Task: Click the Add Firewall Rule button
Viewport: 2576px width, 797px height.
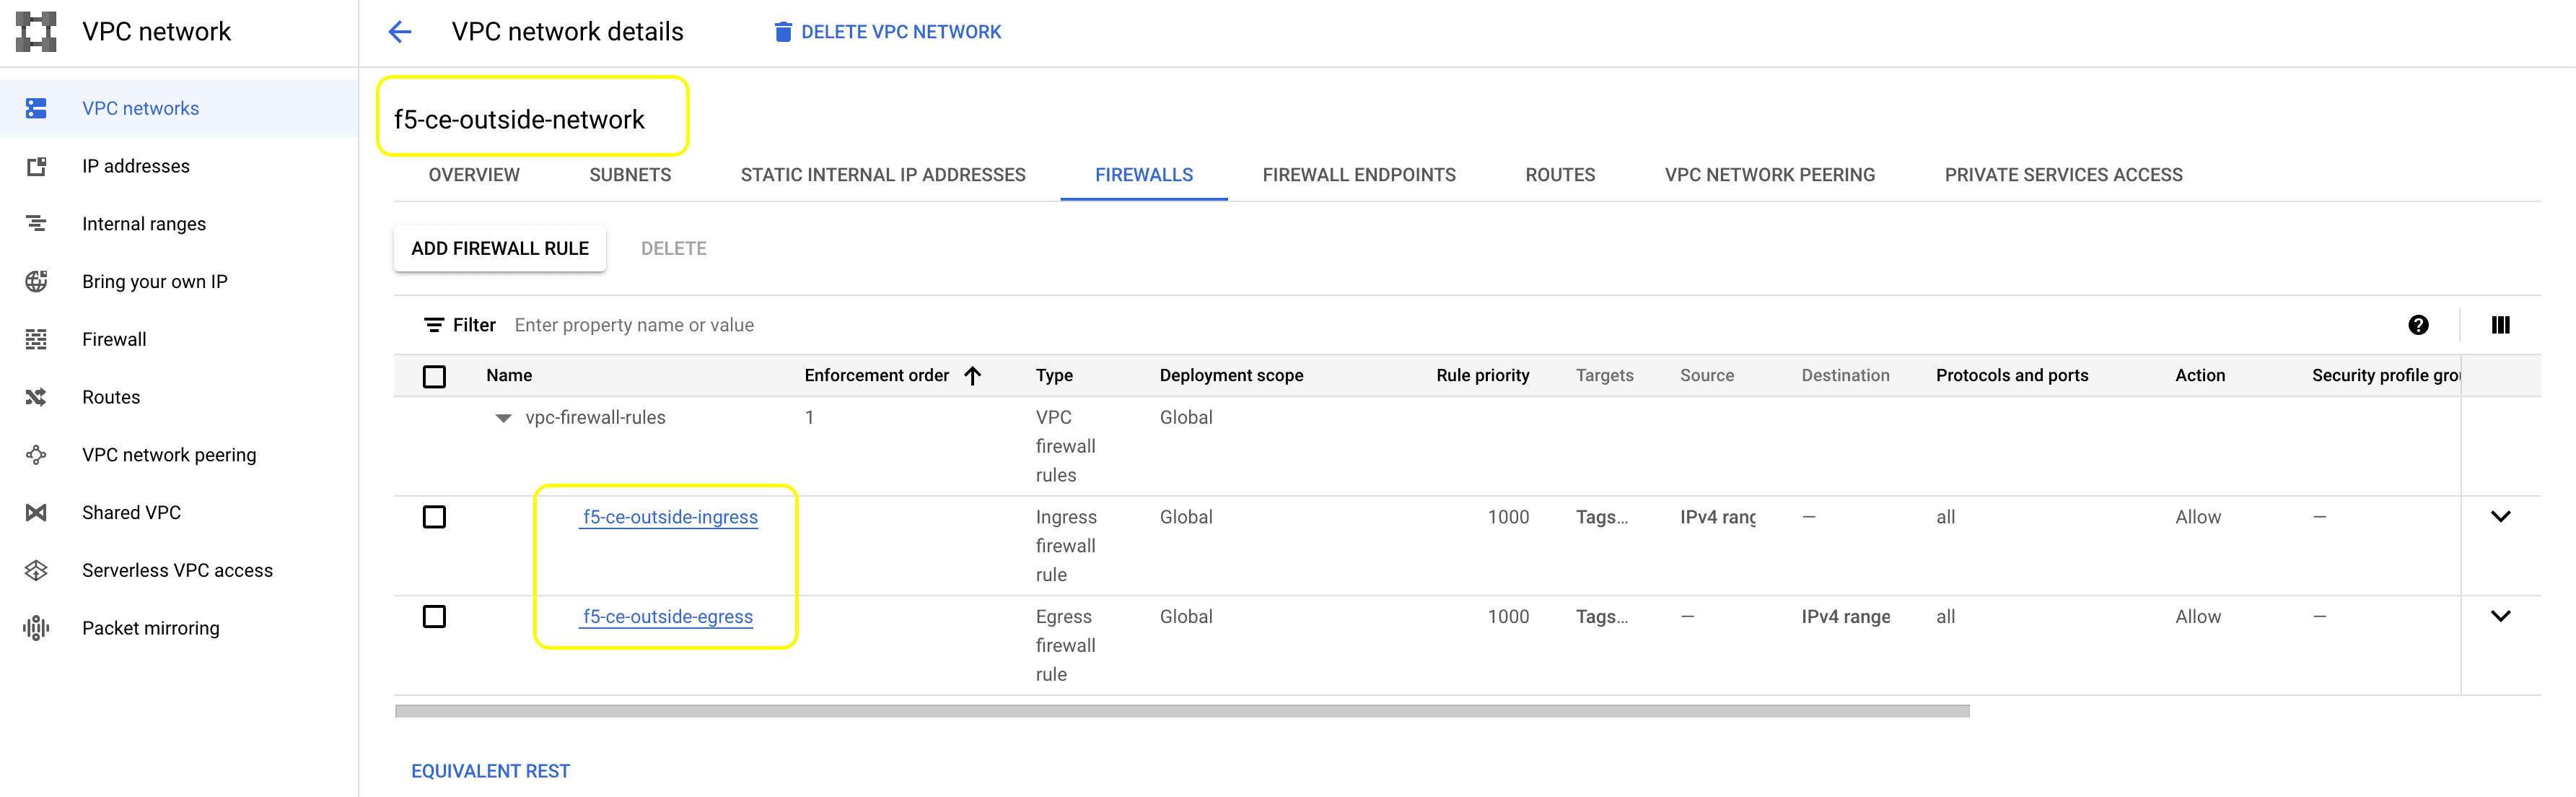Action: [x=500, y=248]
